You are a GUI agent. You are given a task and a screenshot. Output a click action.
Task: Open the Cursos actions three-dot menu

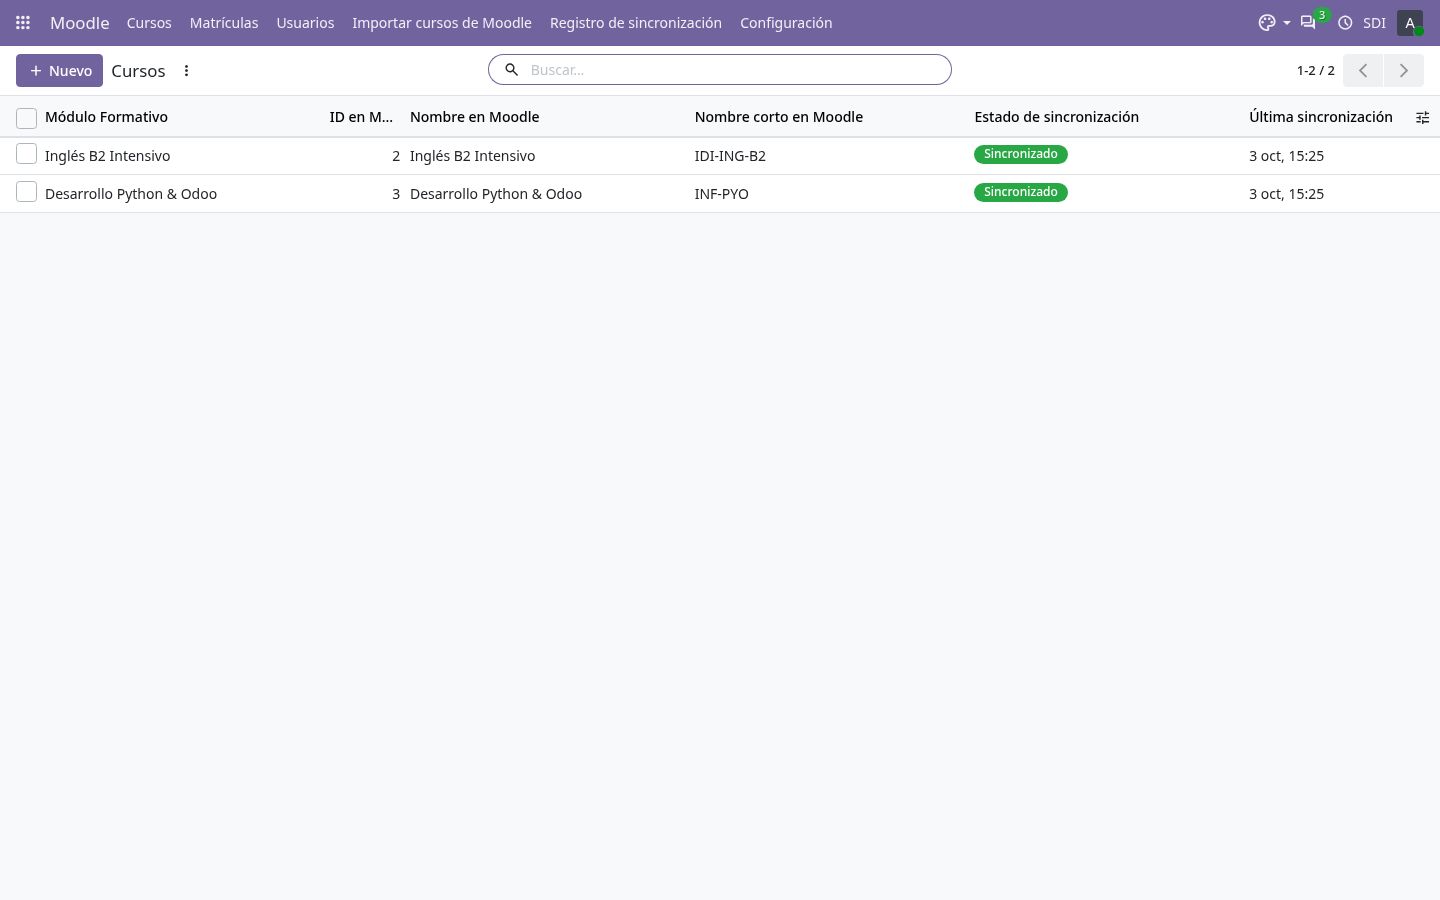pos(186,70)
